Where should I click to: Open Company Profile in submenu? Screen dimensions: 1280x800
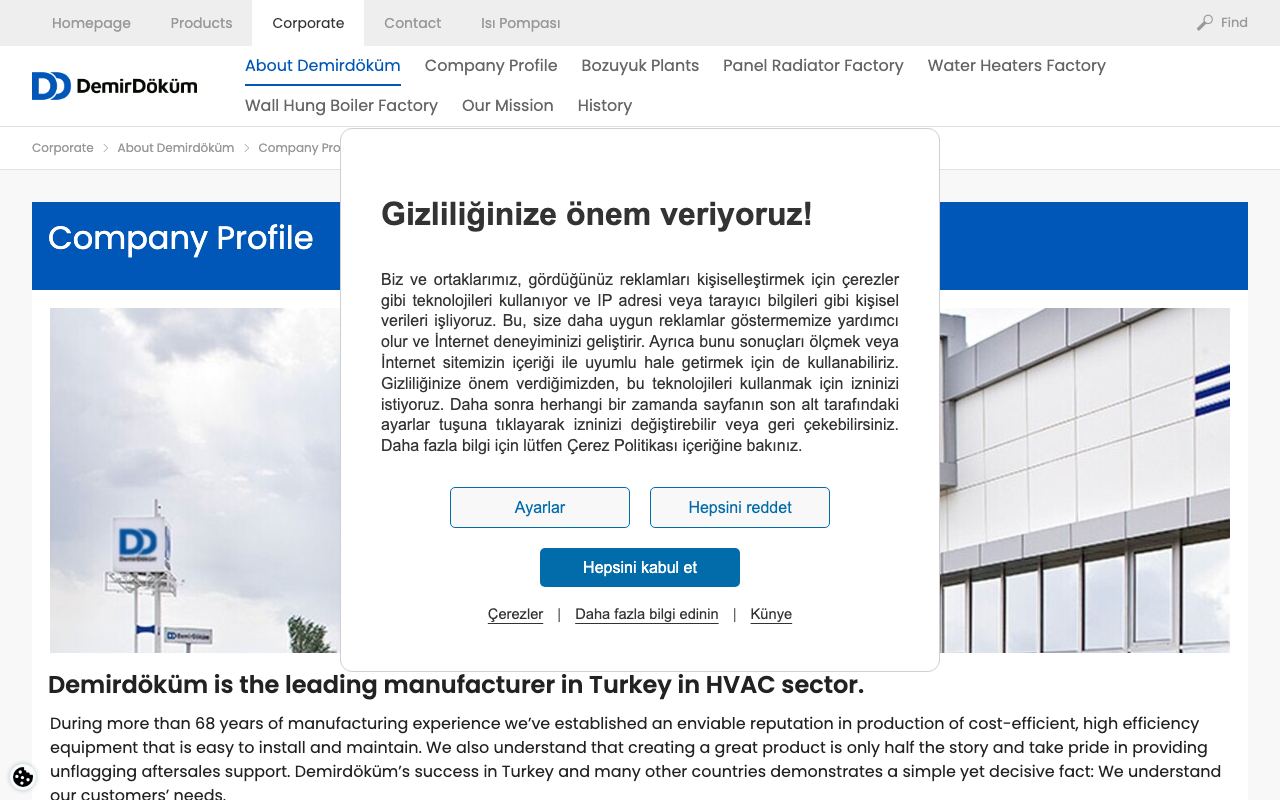click(491, 66)
